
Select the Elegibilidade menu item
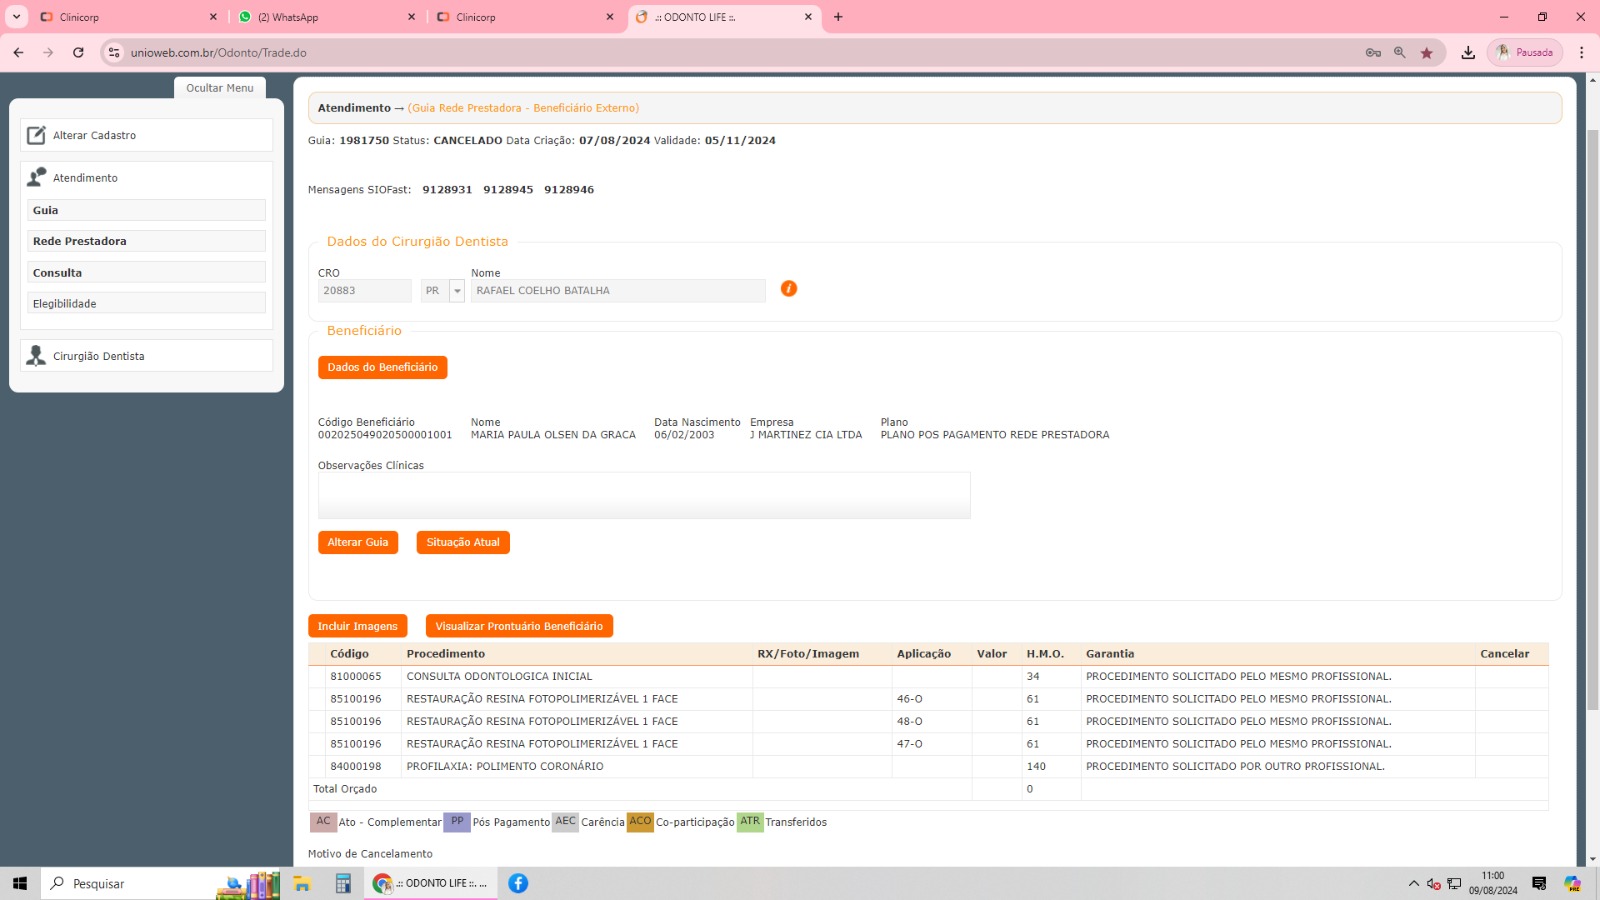pos(147,304)
